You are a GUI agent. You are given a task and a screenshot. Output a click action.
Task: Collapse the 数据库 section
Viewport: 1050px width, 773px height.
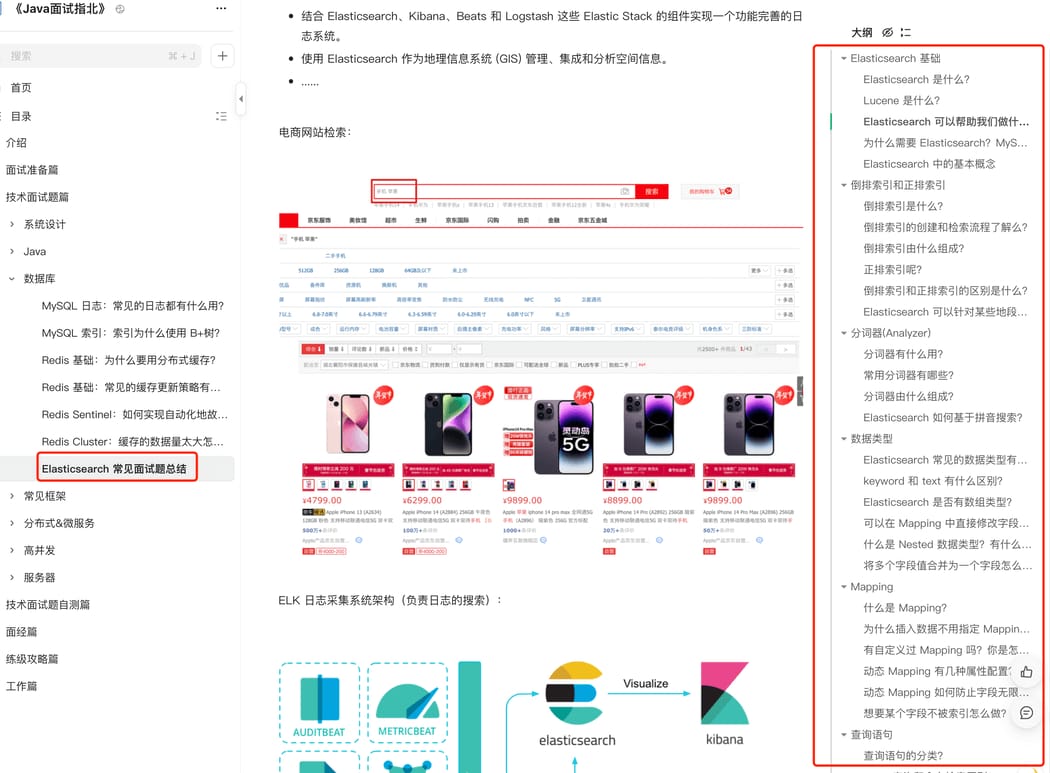pos(12,279)
